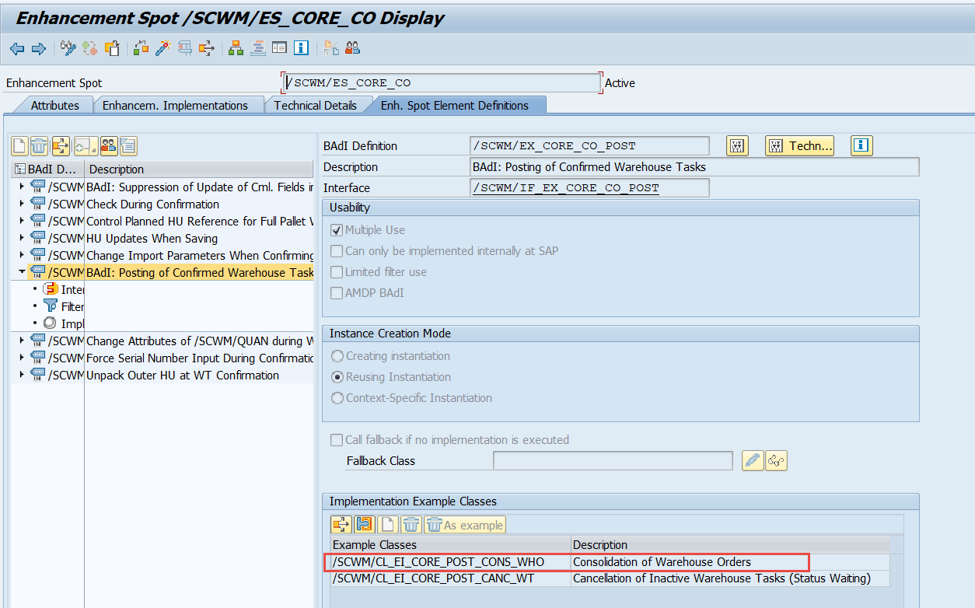Viewport: 975px width, 608px height.
Task: Click the BAdI Description text field
Action: tap(695, 167)
